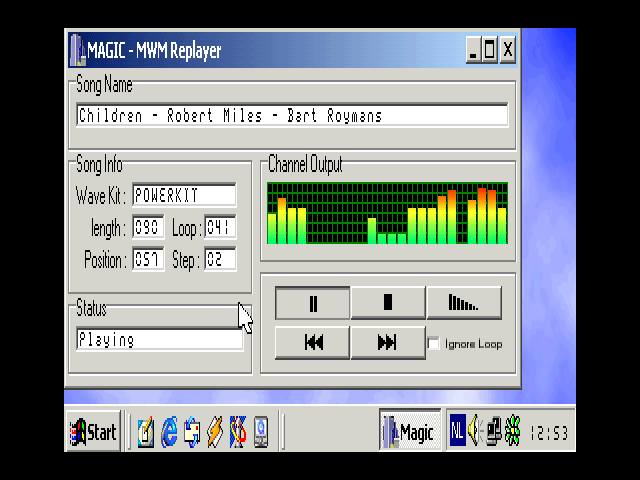Click the length value 090
This screenshot has height=480, width=640.
click(148, 227)
